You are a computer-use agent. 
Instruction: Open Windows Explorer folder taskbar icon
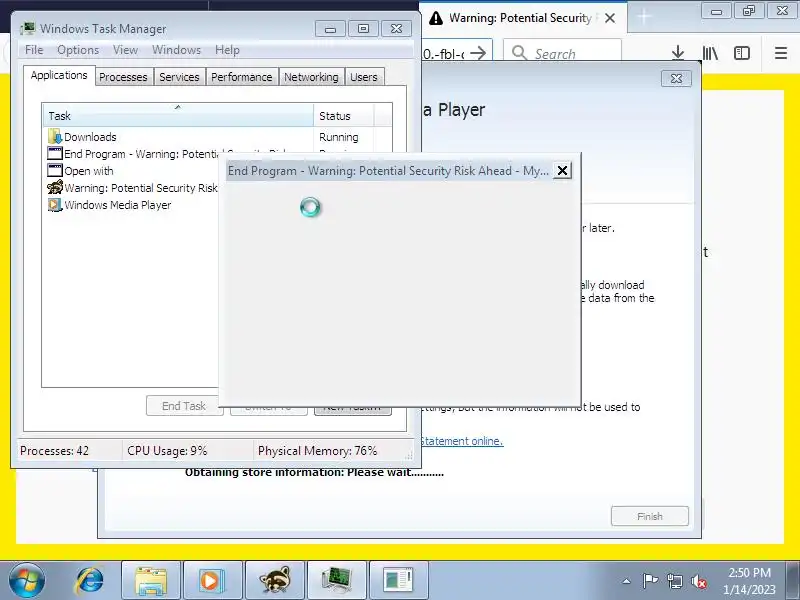pyautogui.click(x=151, y=581)
